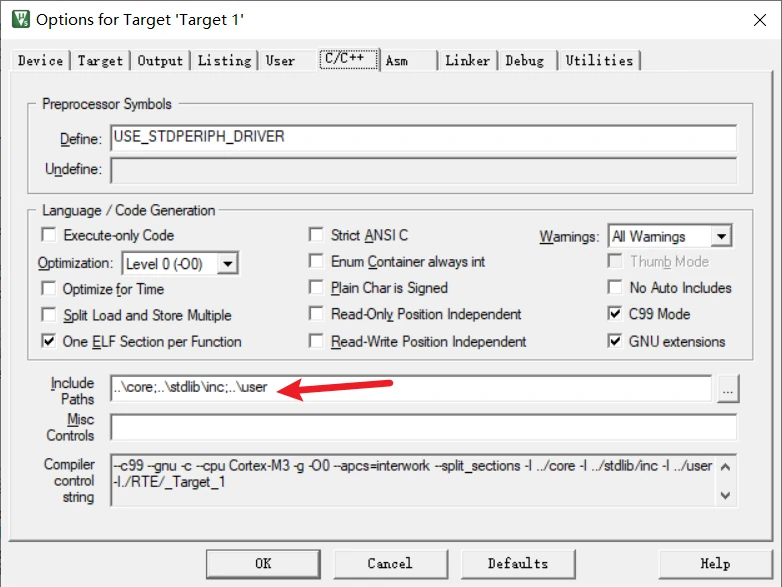Uncheck One ELF Section per Function
Viewport: 782px width, 587px height.
pos(48,342)
